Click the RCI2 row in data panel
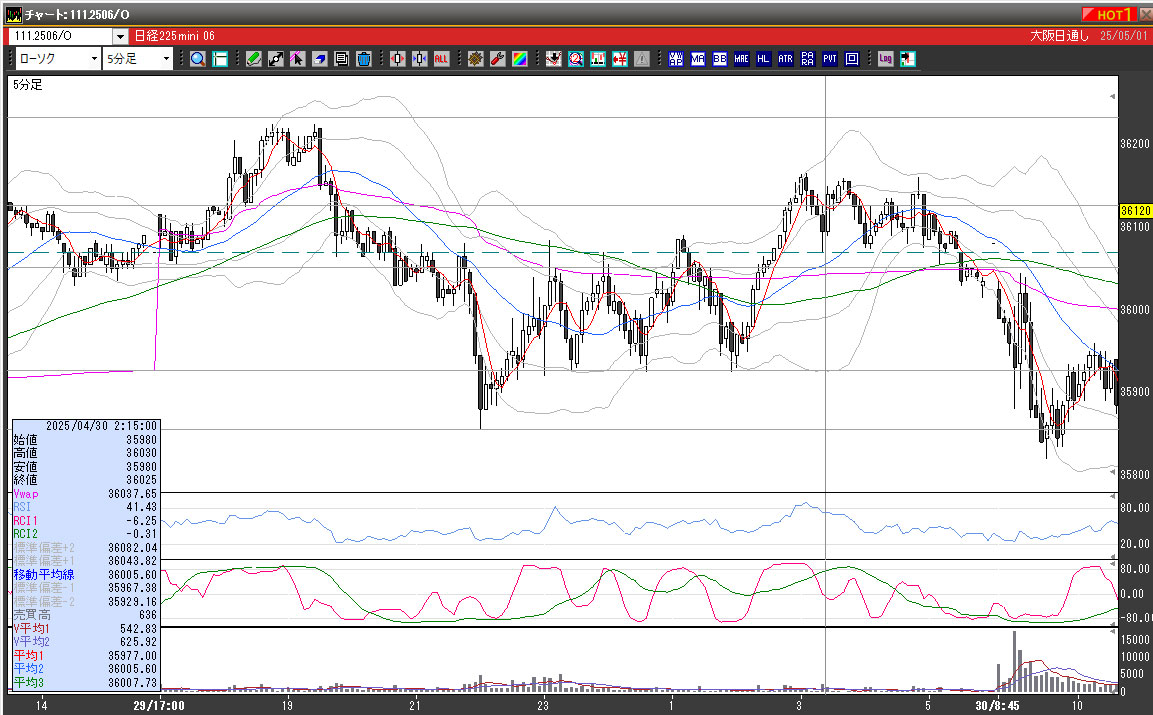This screenshot has width=1153, height=715. point(85,534)
